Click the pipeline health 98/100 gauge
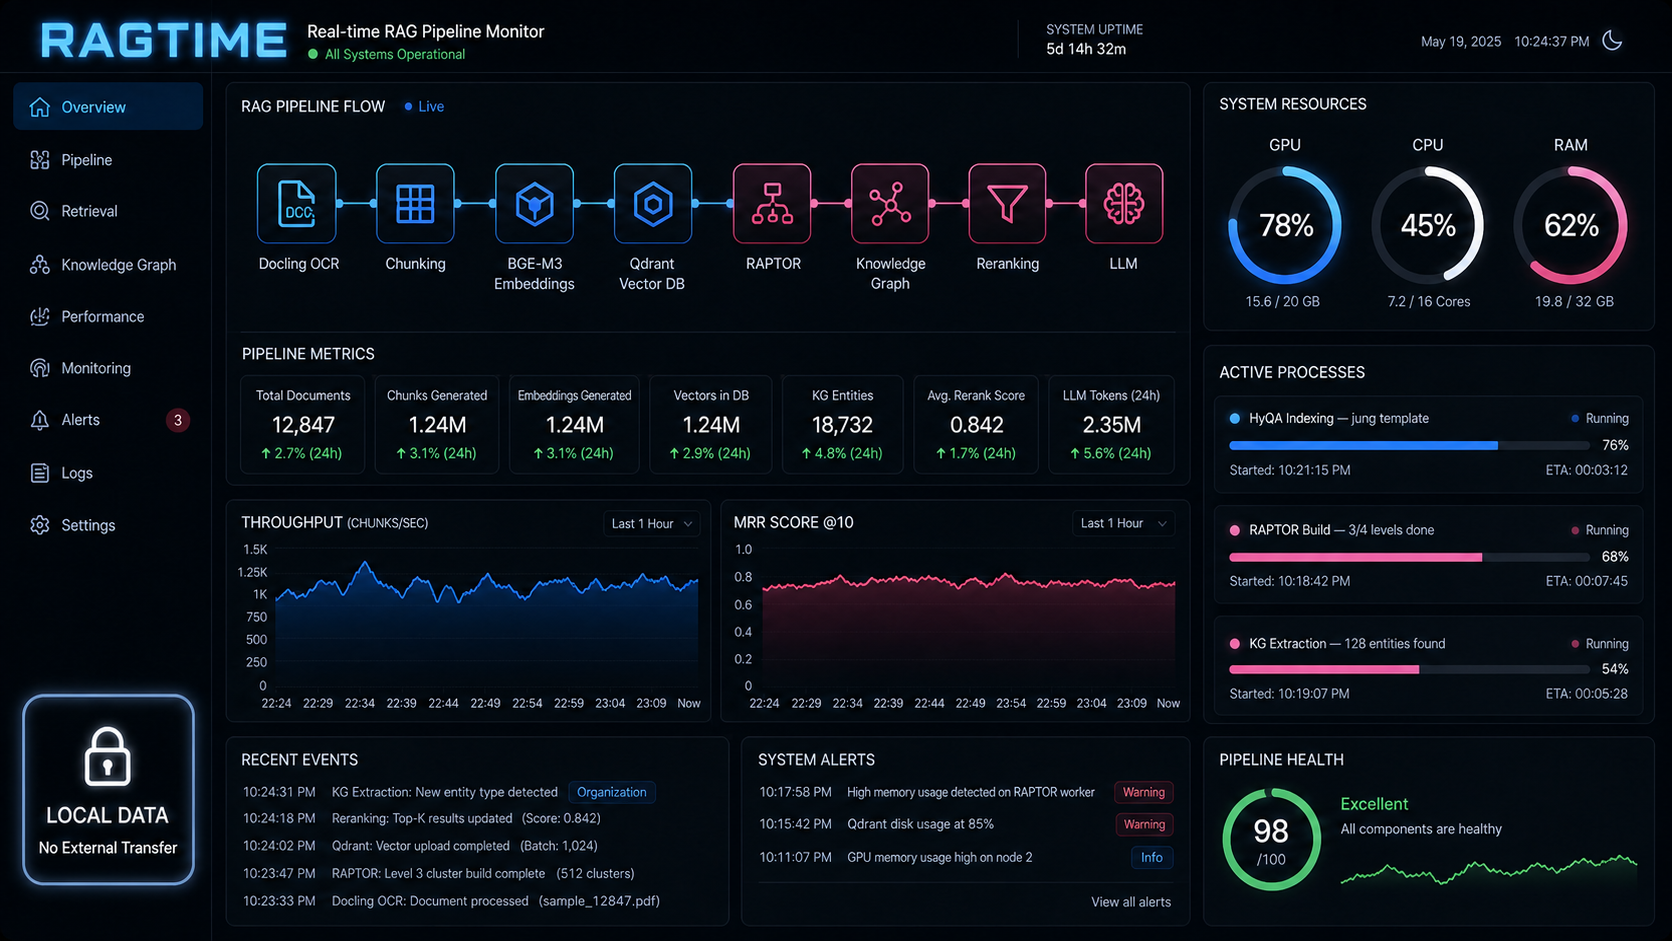The width and height of the screenshot is (1672, 941). point(1271,840)
